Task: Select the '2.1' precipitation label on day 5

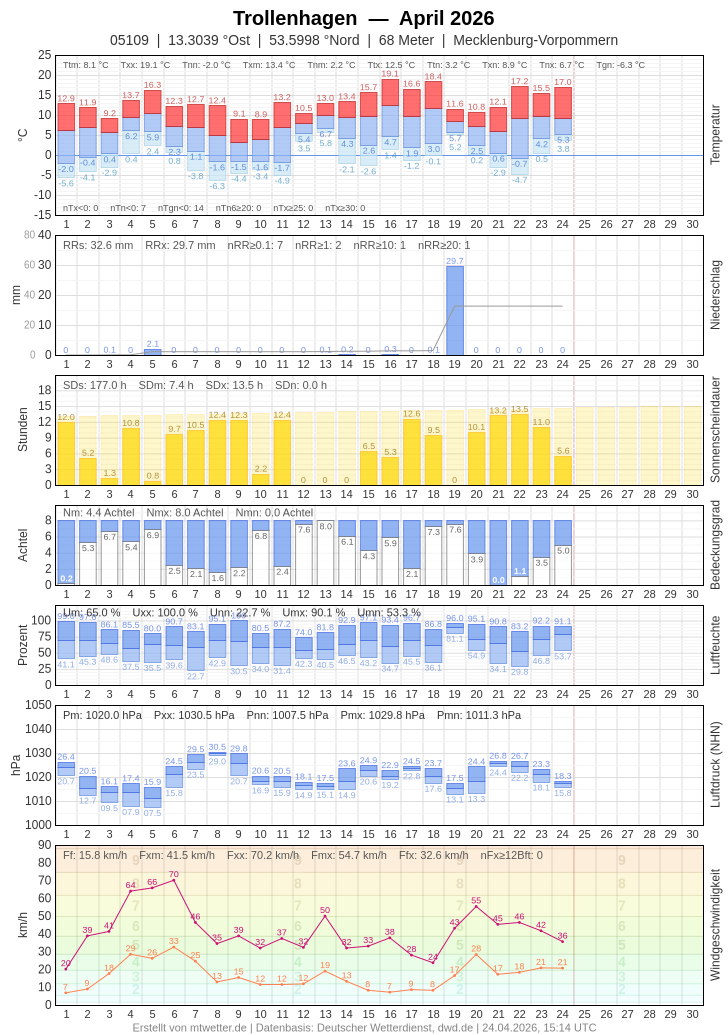Action: tap(152, 344)
